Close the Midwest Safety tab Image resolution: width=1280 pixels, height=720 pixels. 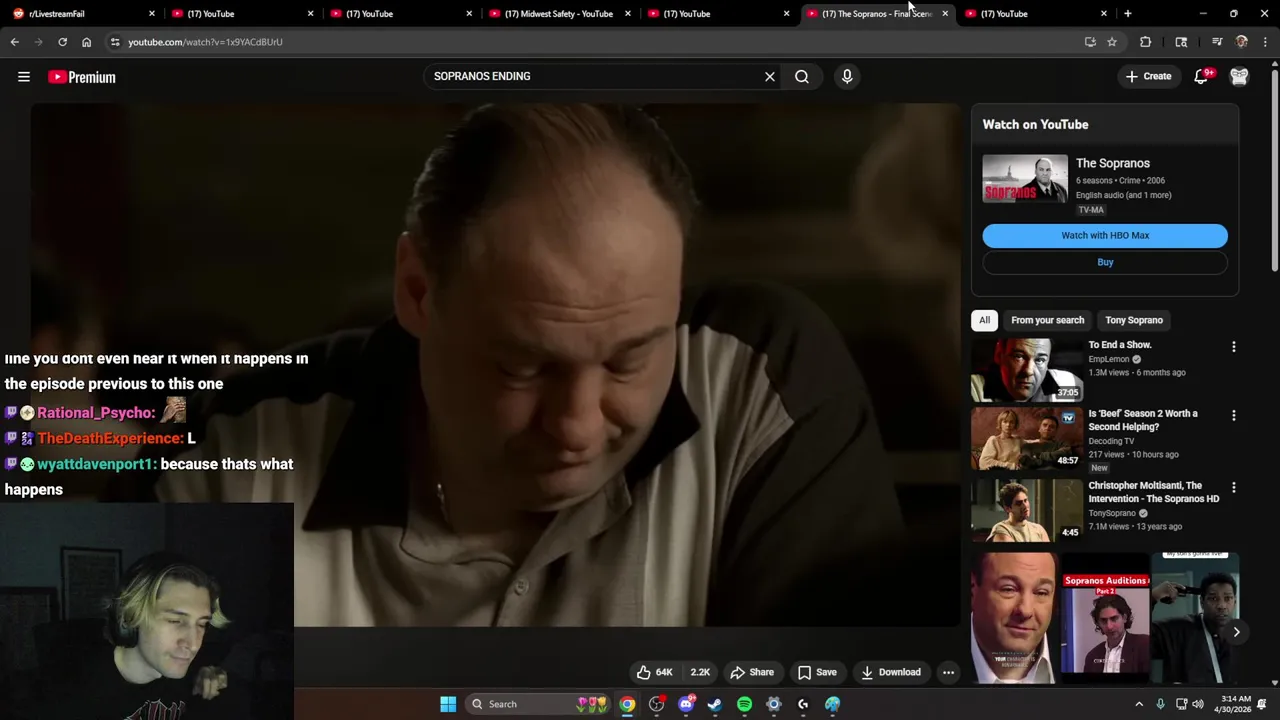pyautogui.click(x=628, y=14)
